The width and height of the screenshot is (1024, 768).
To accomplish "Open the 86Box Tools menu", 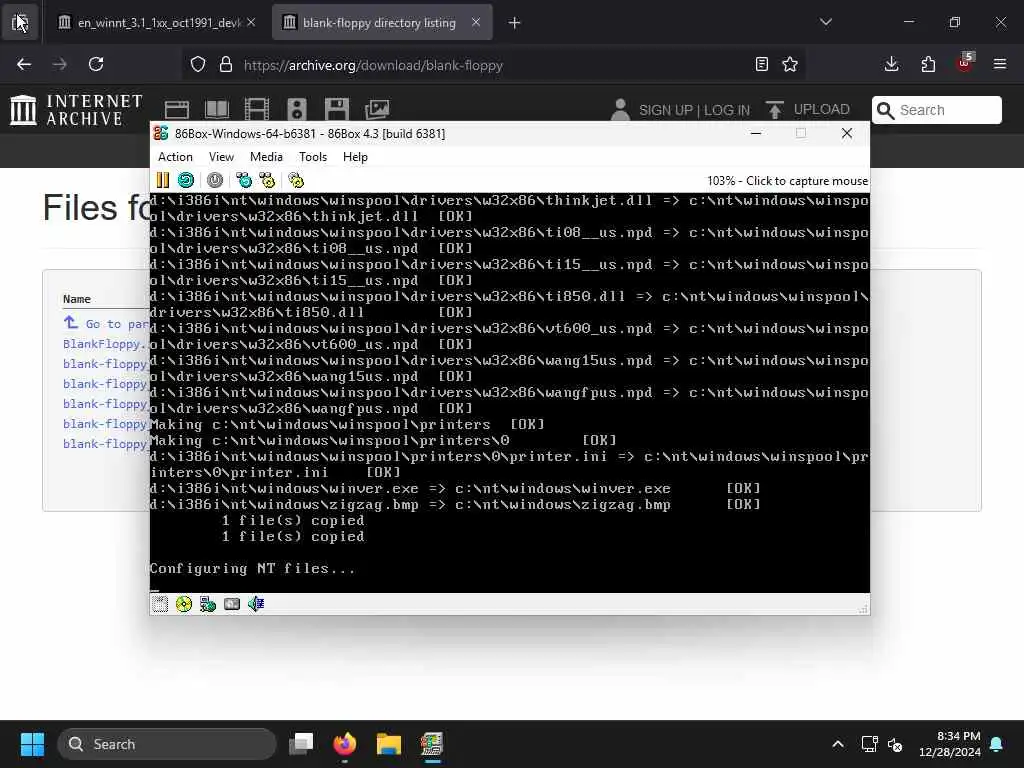I will coord(313,157).
